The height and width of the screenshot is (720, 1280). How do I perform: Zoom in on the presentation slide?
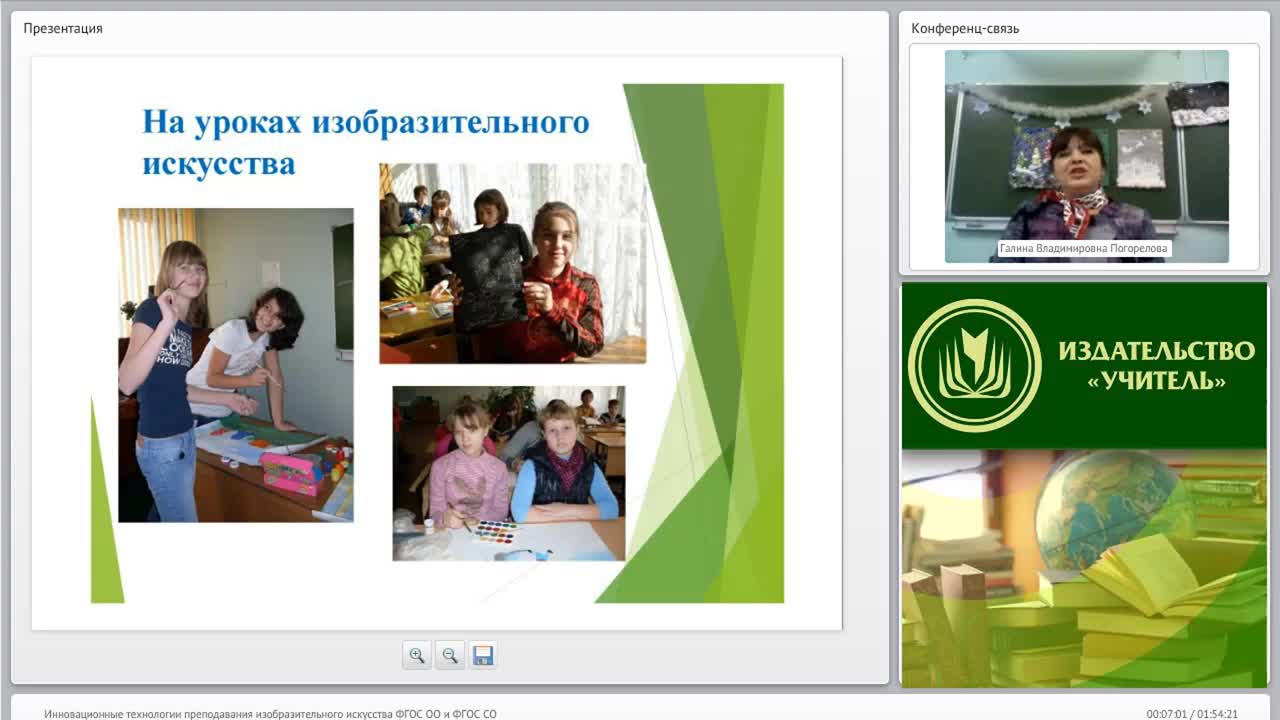click(x=417, y=656)
